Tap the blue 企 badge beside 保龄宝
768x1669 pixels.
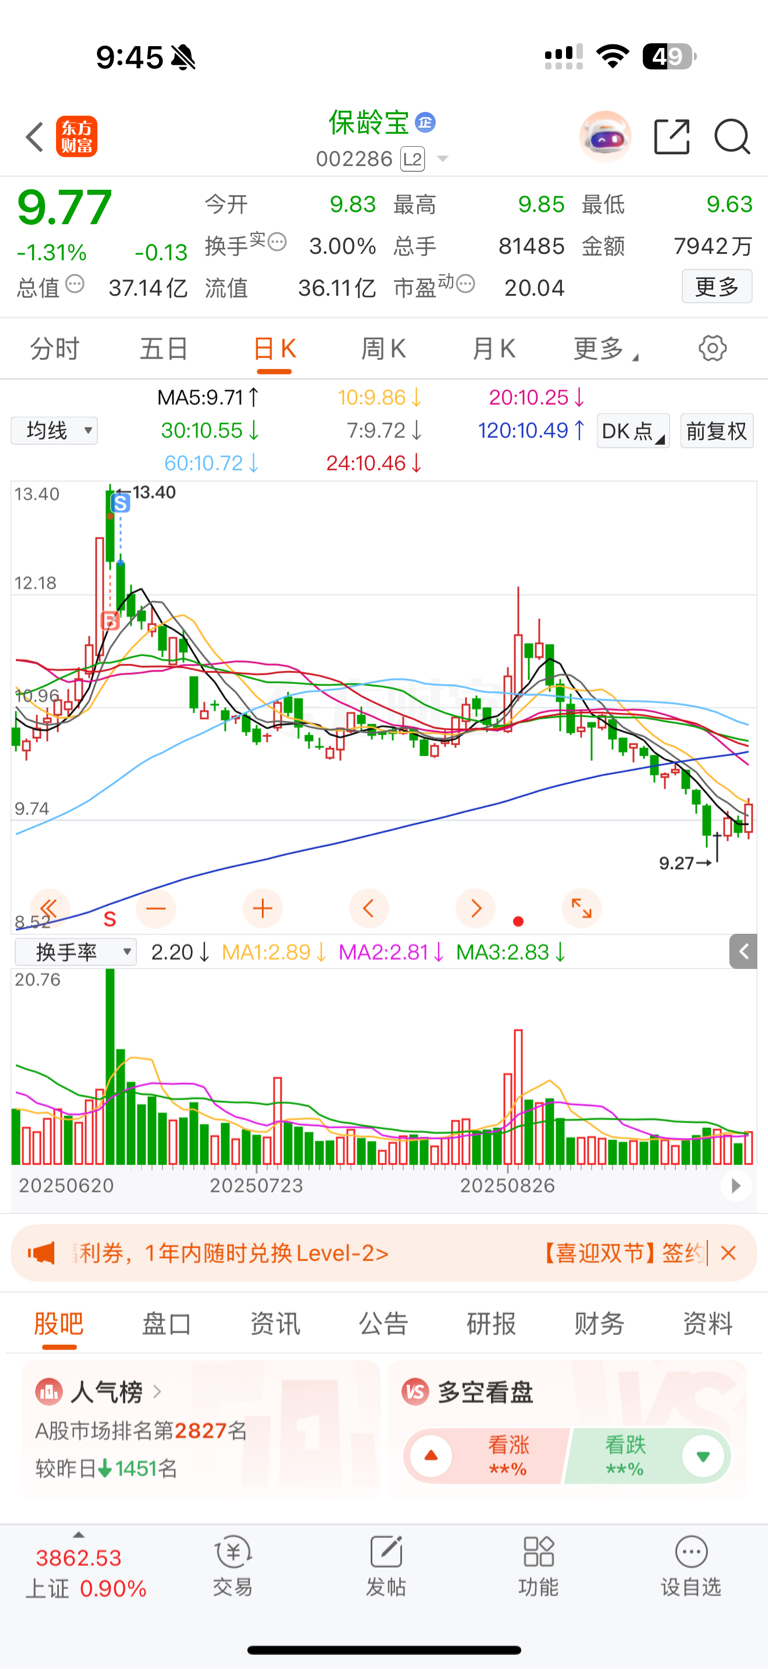pos(425,122)
